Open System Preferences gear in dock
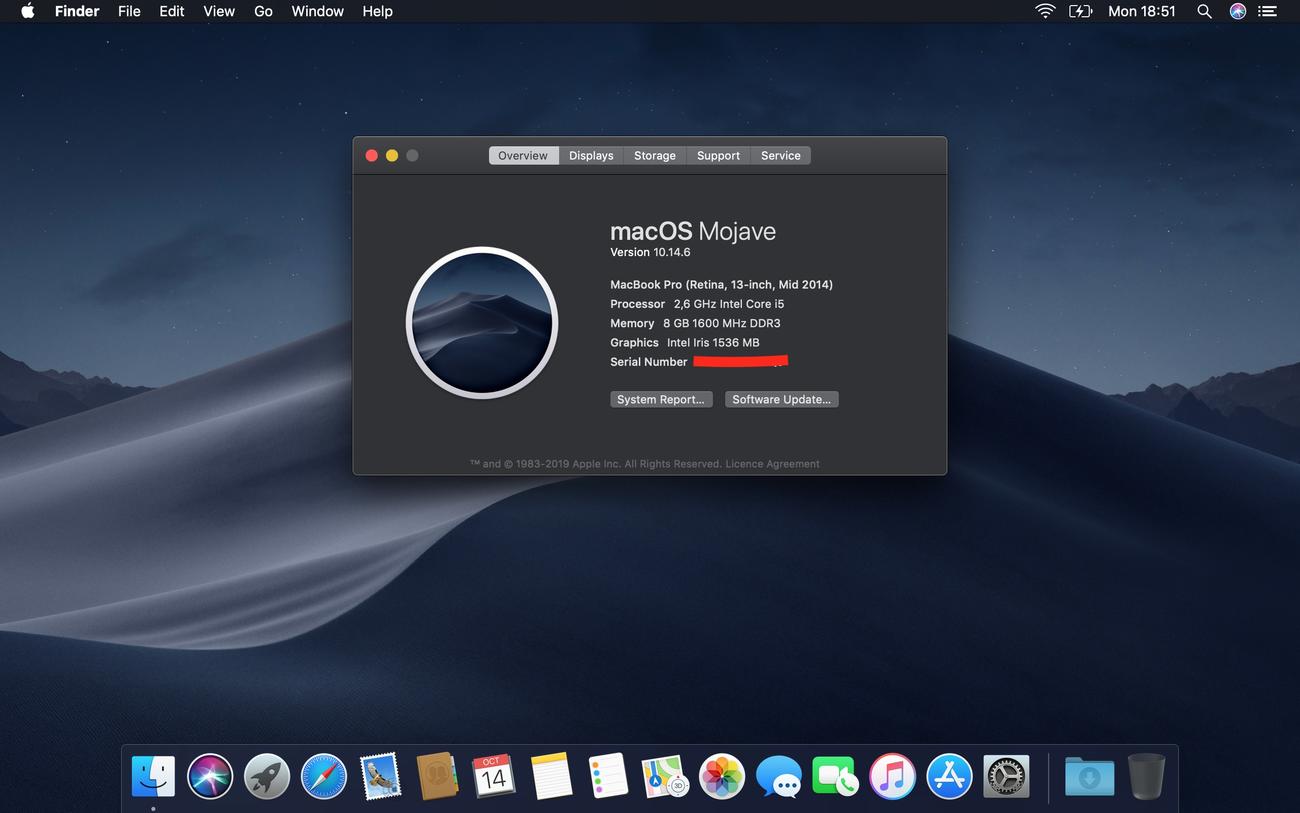This screenshot has width=1300, height=813. 1006,776
